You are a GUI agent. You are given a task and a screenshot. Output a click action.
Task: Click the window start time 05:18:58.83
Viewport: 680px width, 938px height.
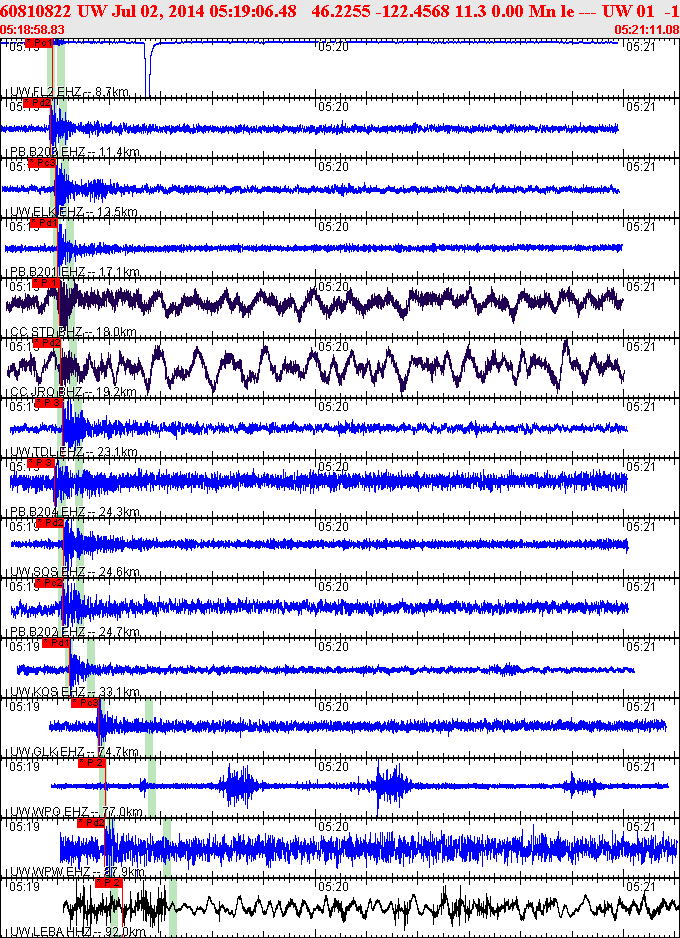pos(33,29)
